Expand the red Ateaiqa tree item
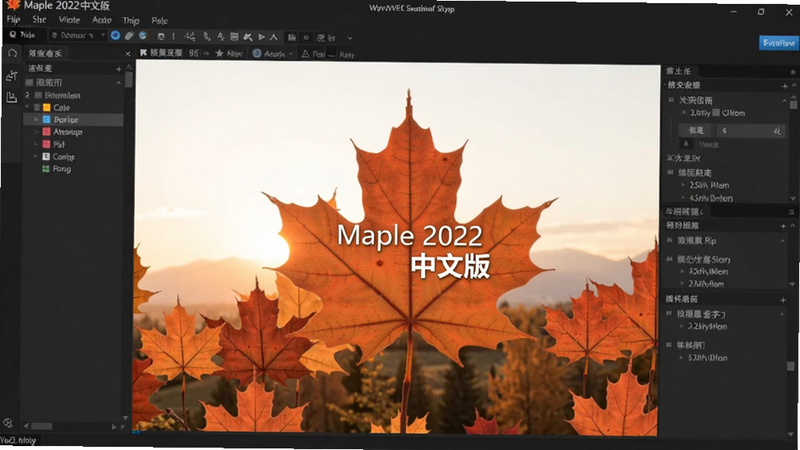Image resolution: width=800 pixels, height=450 pixels. tap(36, 132)
